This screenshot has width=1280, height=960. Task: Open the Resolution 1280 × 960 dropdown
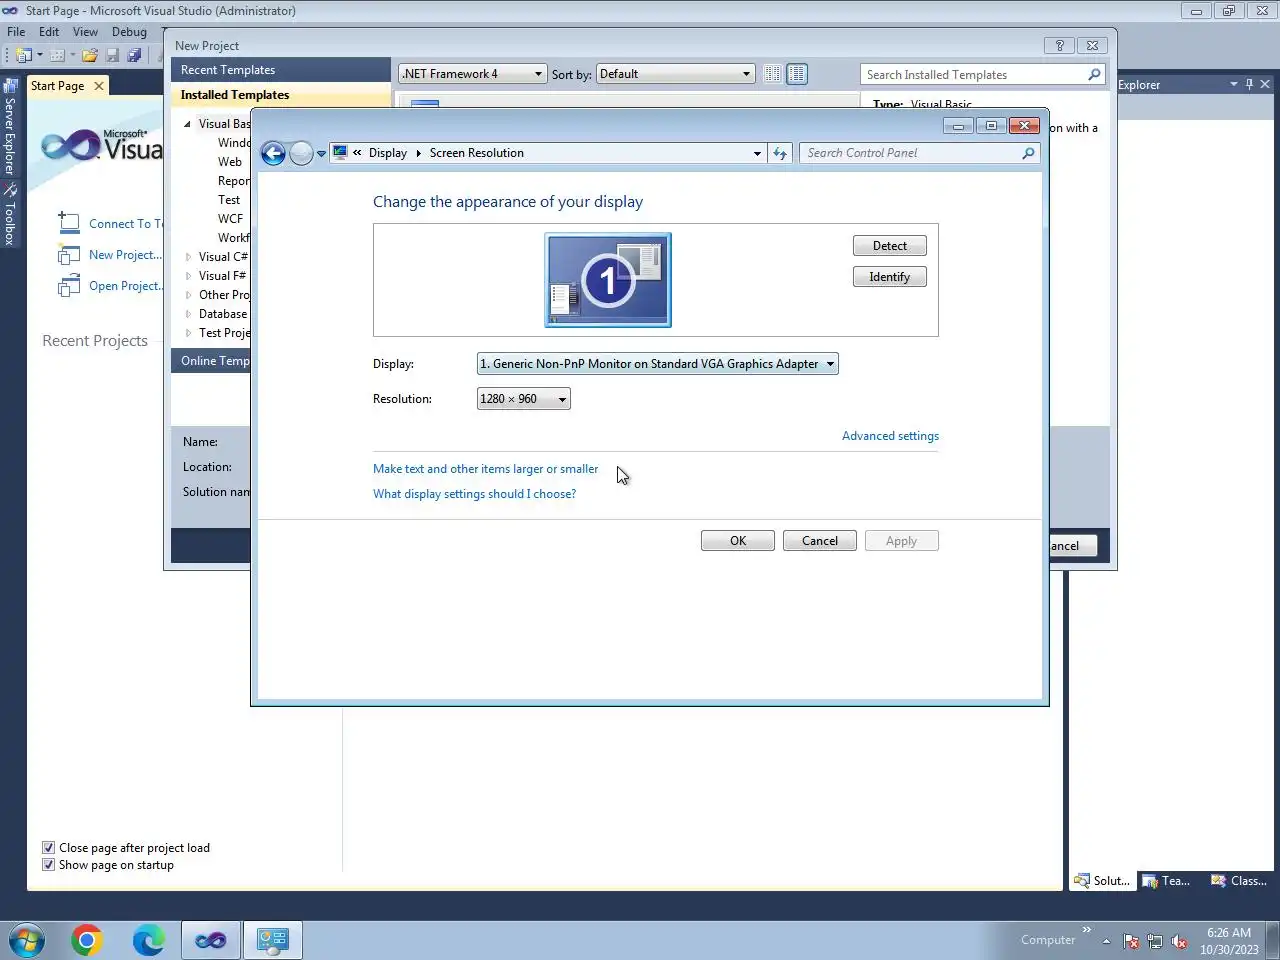click(x=524, y=399)
